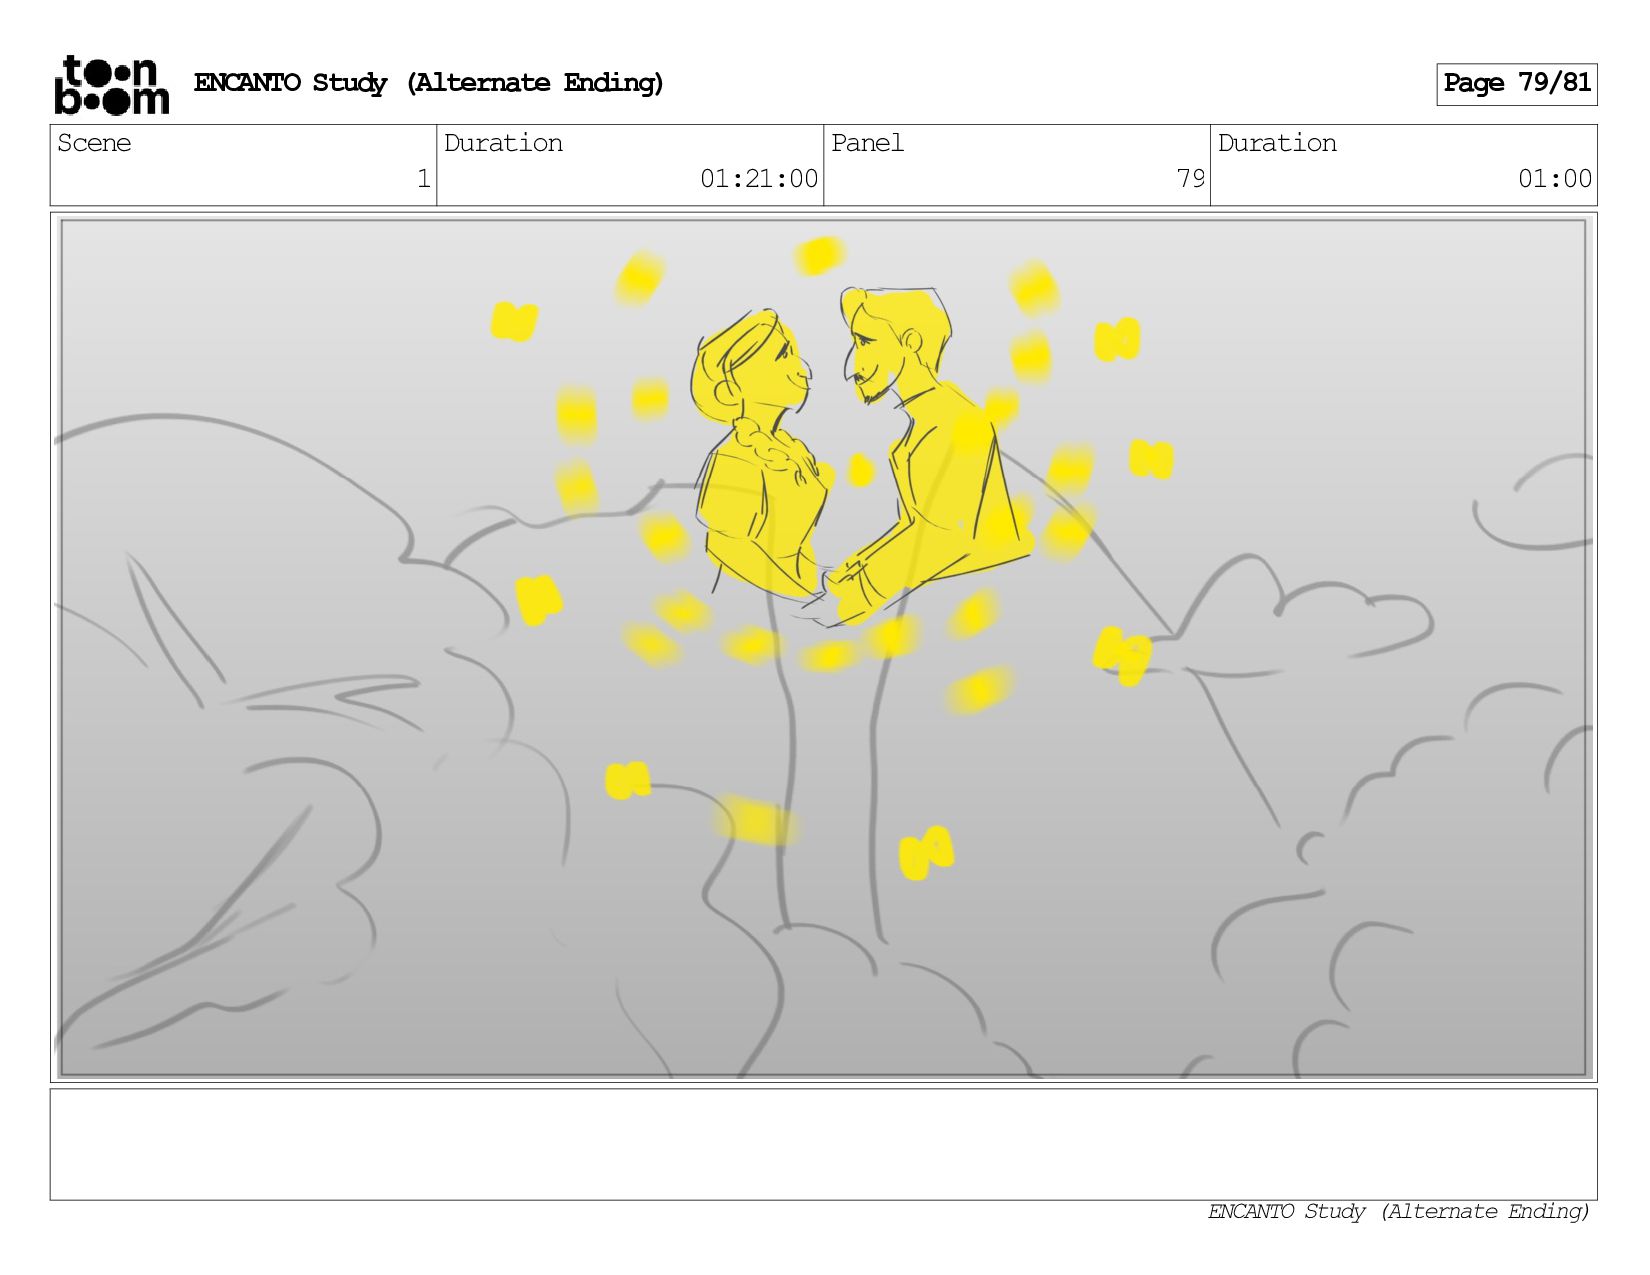1650x1275 pixels.
Task: Click the panel number 79 value
Action: pos(1191,179)
